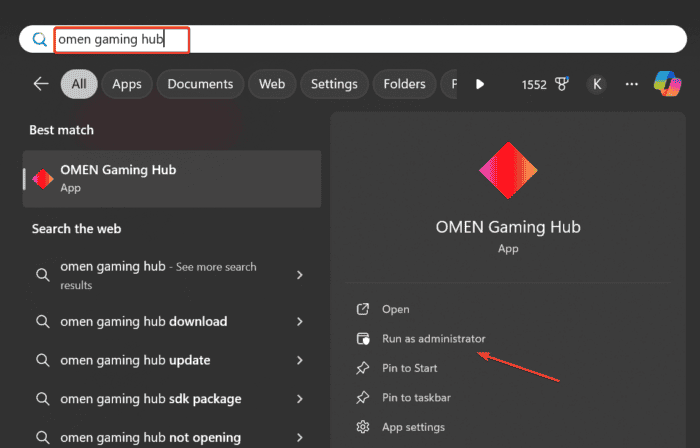Click the 'Search the web' heading
The width and height of the screenshot is (700, 448).
coord(76,229)
